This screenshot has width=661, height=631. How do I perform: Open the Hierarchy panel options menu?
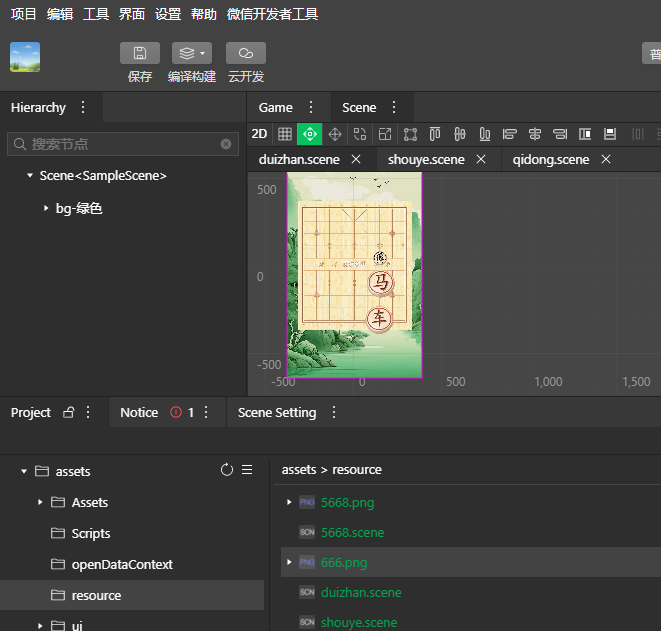click(83, 107)
